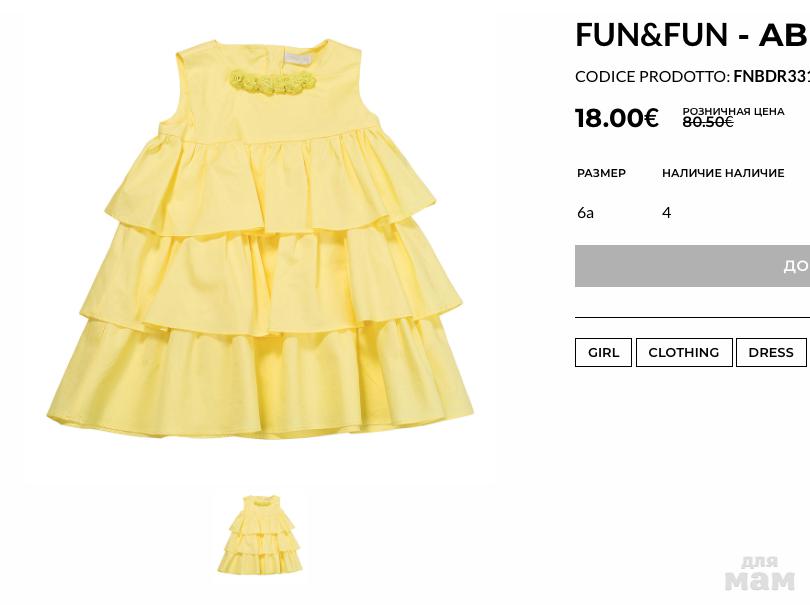Click the для мам watermark logo
Image resolution: width=810 pixels, height=605 pixels.
(x=759, y=573)
